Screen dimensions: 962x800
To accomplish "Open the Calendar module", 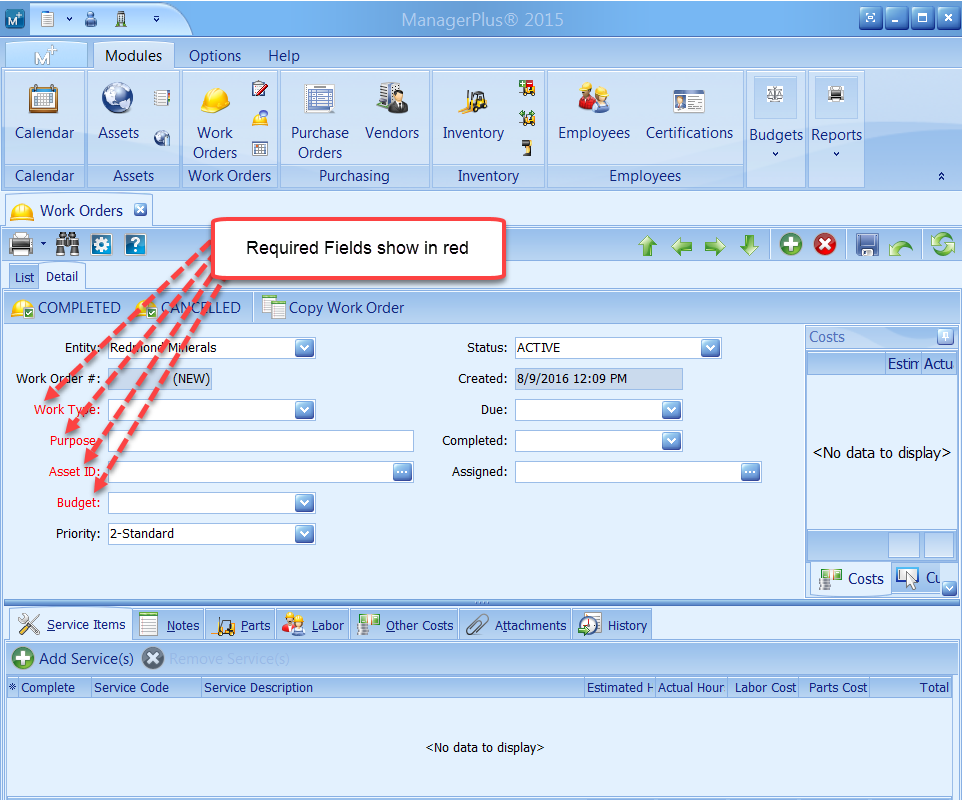I will 44,112.
